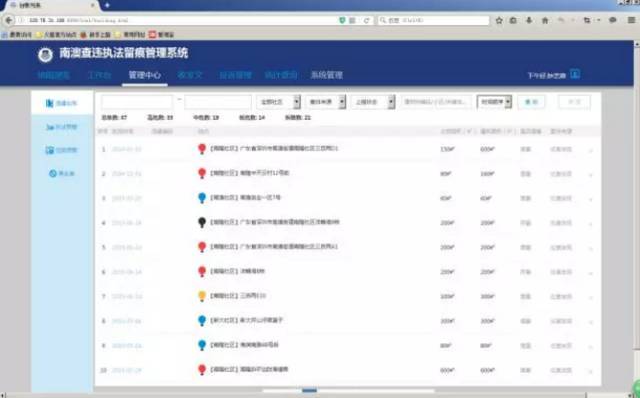Select the circular-icon item in the left sidebar
Viewport: 640px width, 398px height.
pyautogui.click(x=62, y=173)
